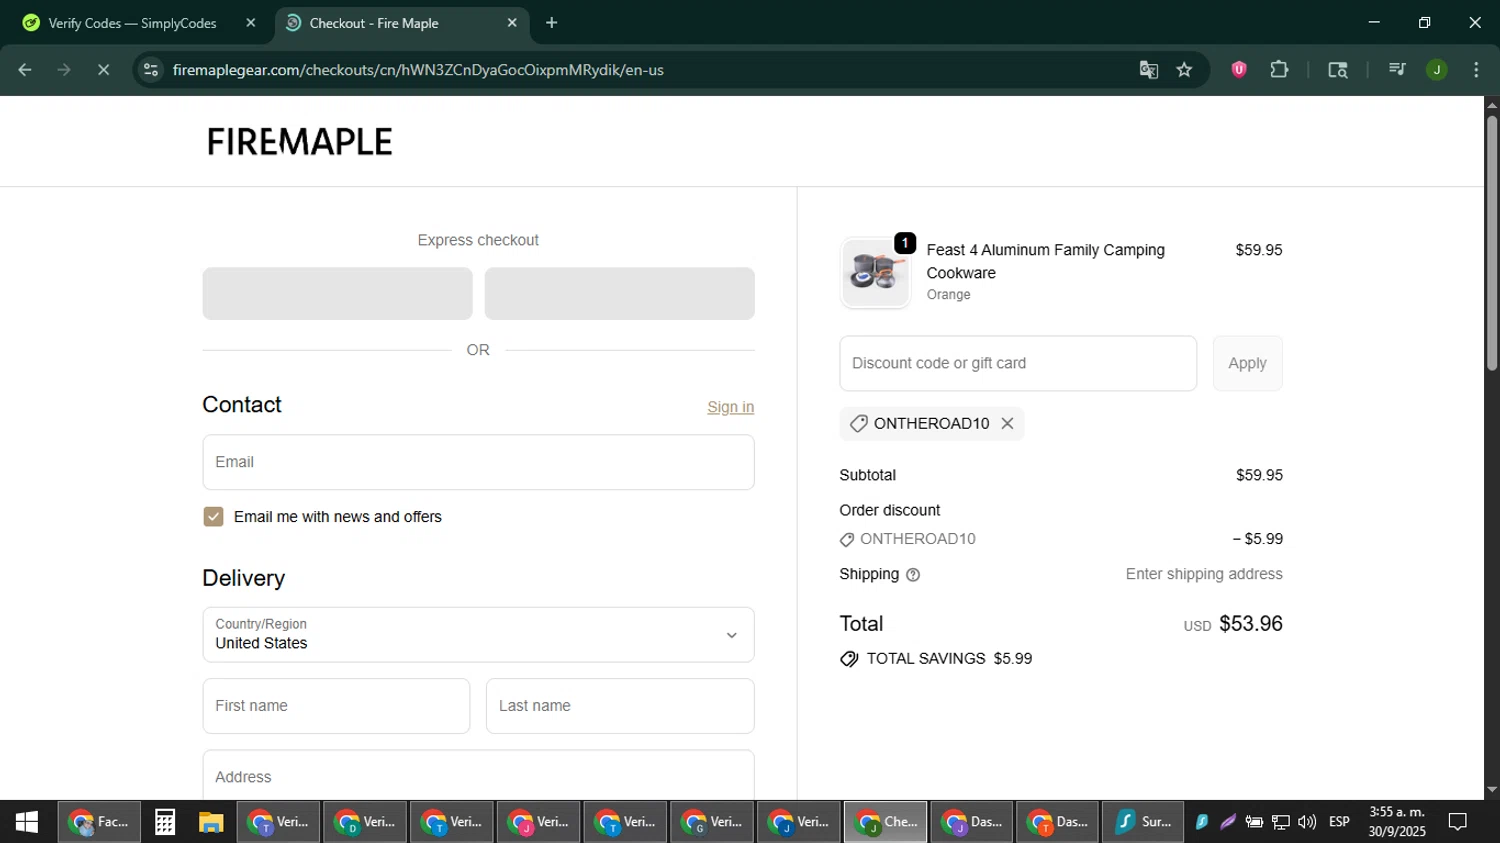Click the scrollbar down arrow

[1492, 790]
